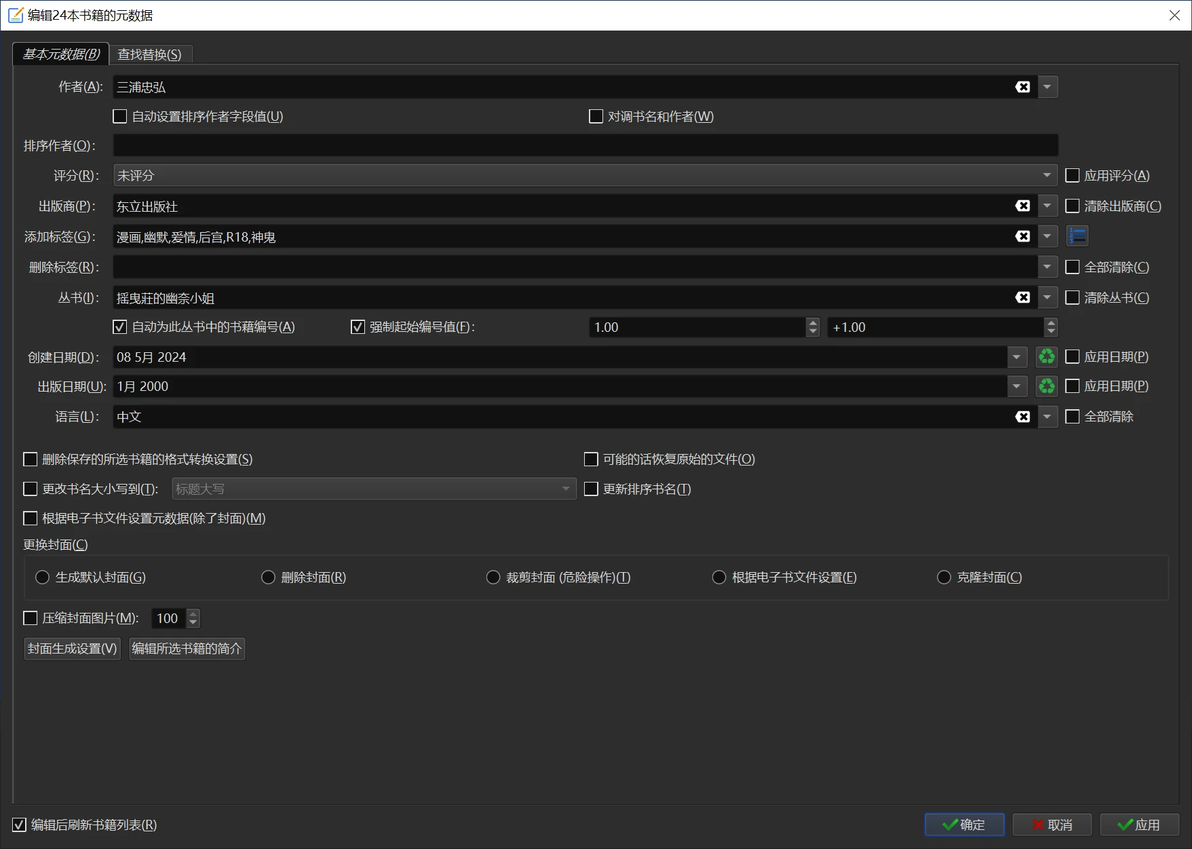Select 生成默认封面 radio button
This screenshot has height=849, width=1192.
point(43,578)
